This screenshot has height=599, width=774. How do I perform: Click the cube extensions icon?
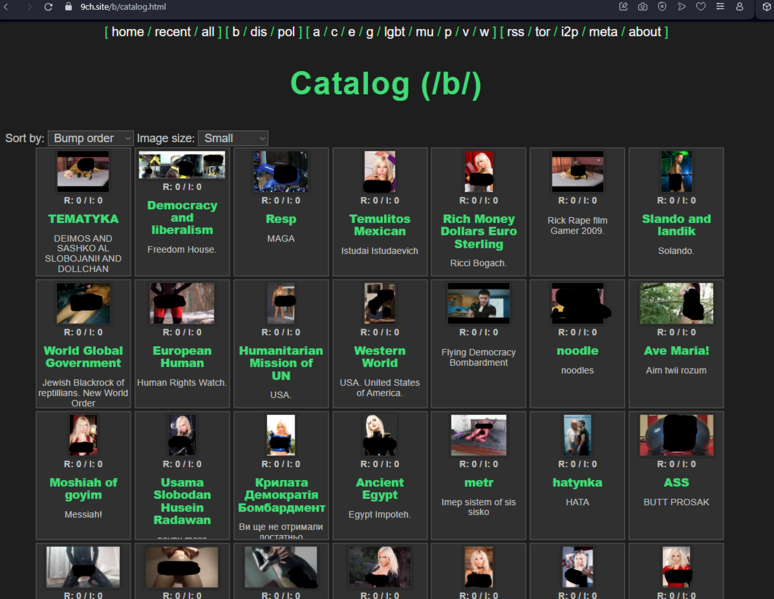tap(767, 6)
